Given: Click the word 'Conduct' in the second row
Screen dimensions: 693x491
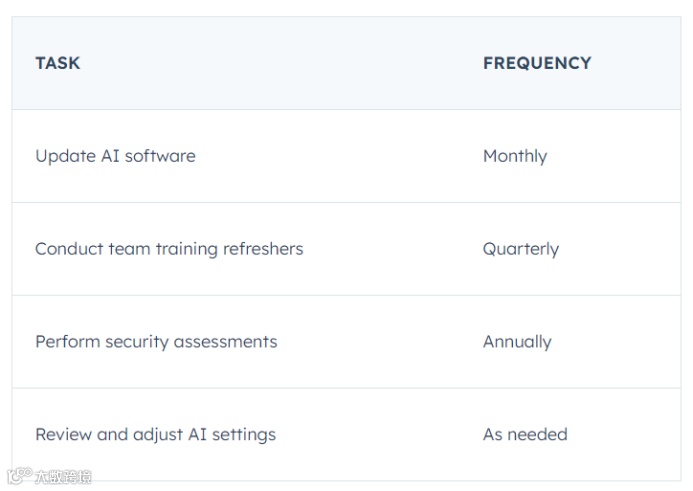Looking at the screenshot, I should (67, 249).
